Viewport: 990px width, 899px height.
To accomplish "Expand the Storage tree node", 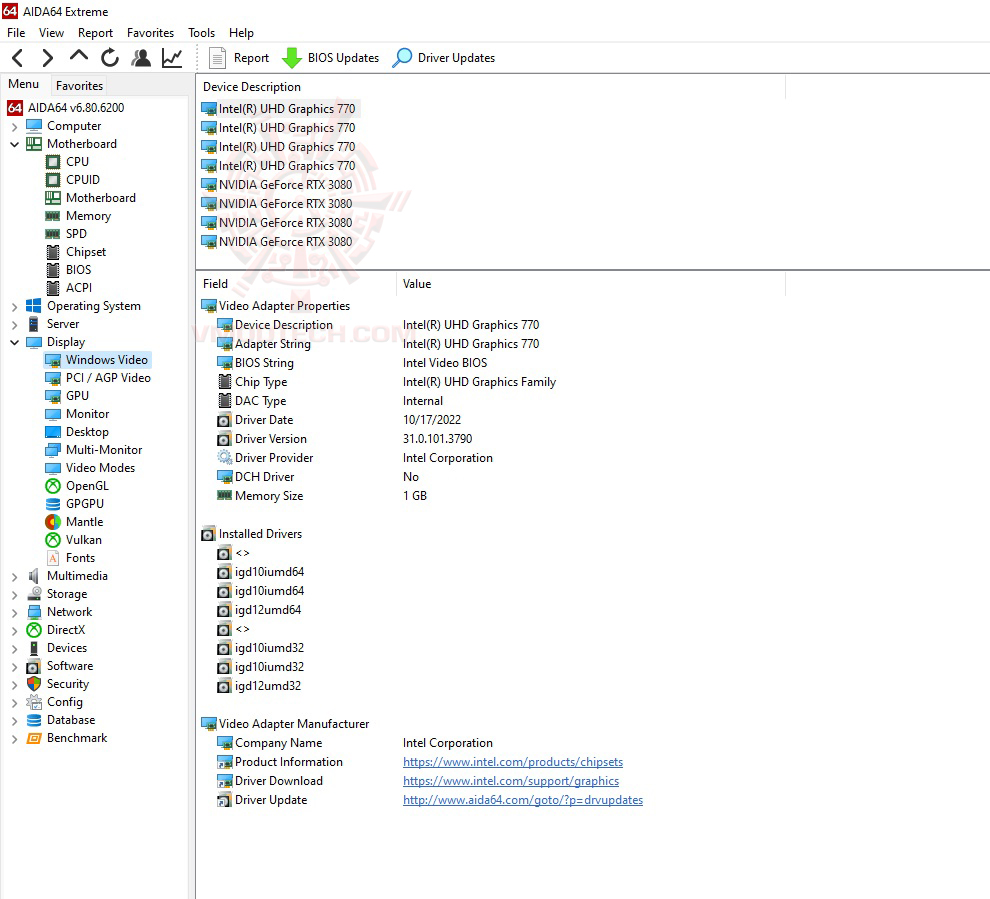I will [x=15, y=595].
